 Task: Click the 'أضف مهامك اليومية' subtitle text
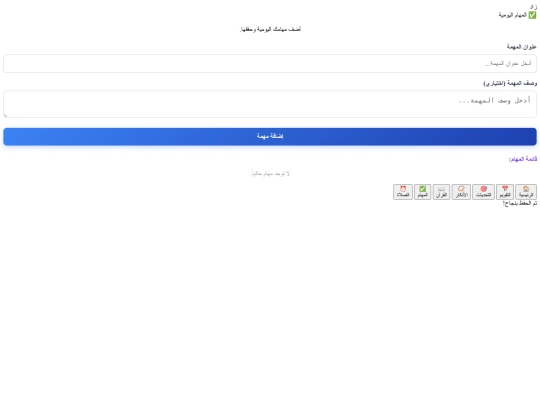click(270, 29)
